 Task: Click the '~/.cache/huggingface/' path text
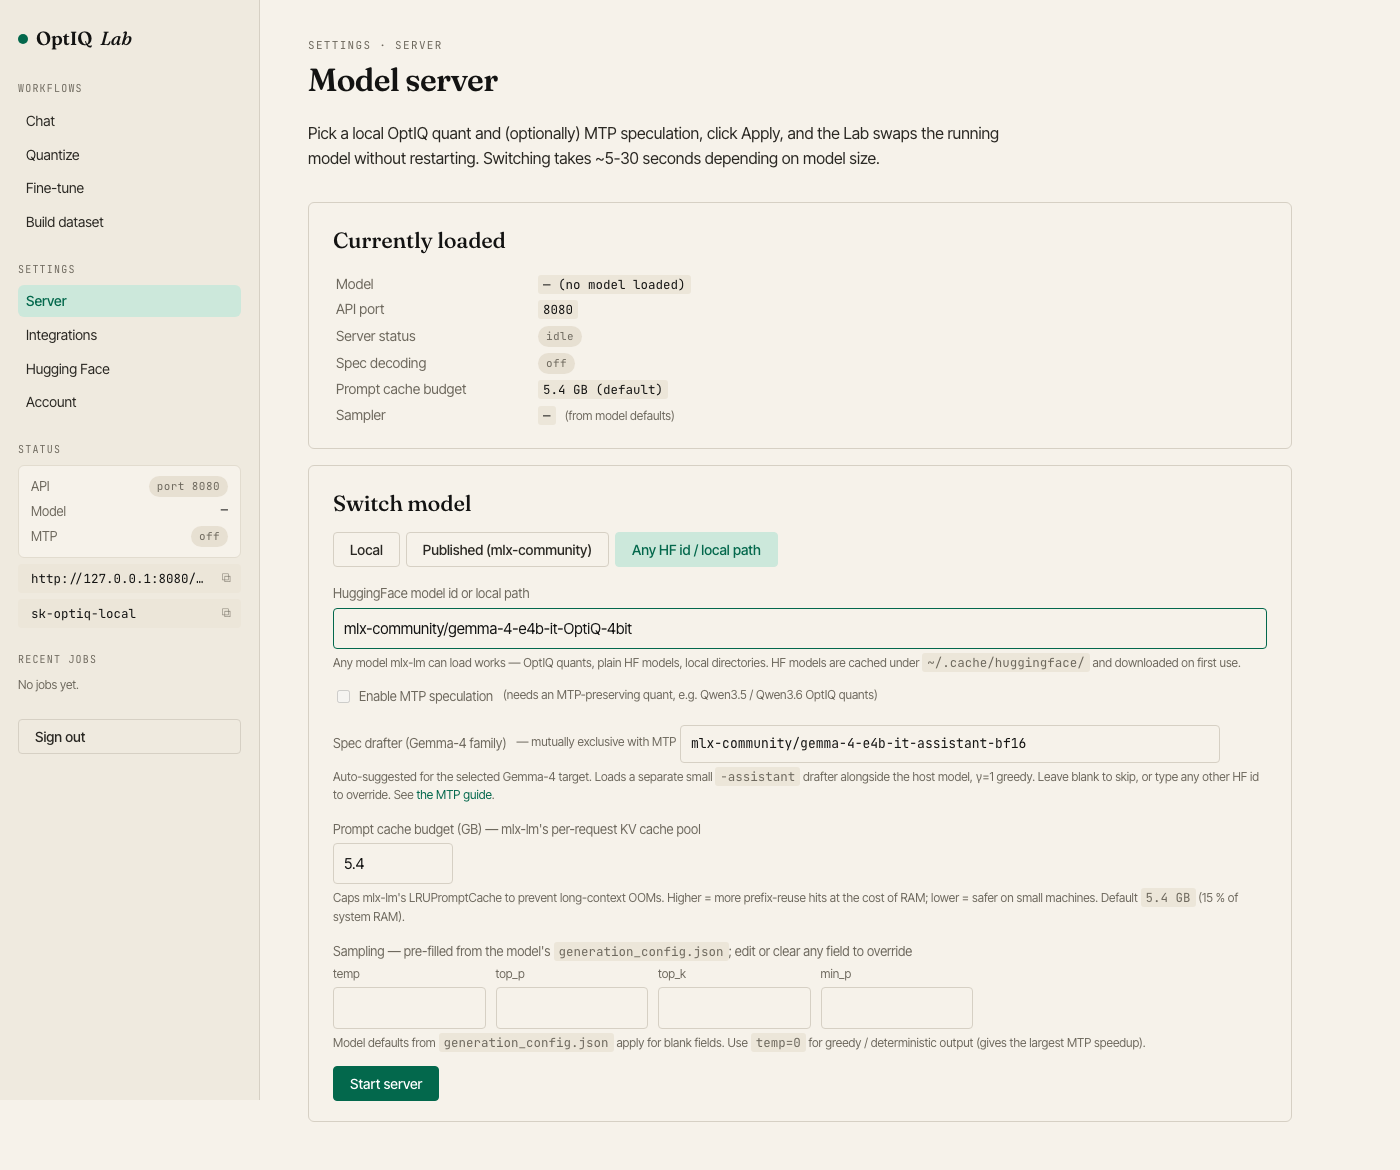pyautogui.click(x=1005, y=663)
